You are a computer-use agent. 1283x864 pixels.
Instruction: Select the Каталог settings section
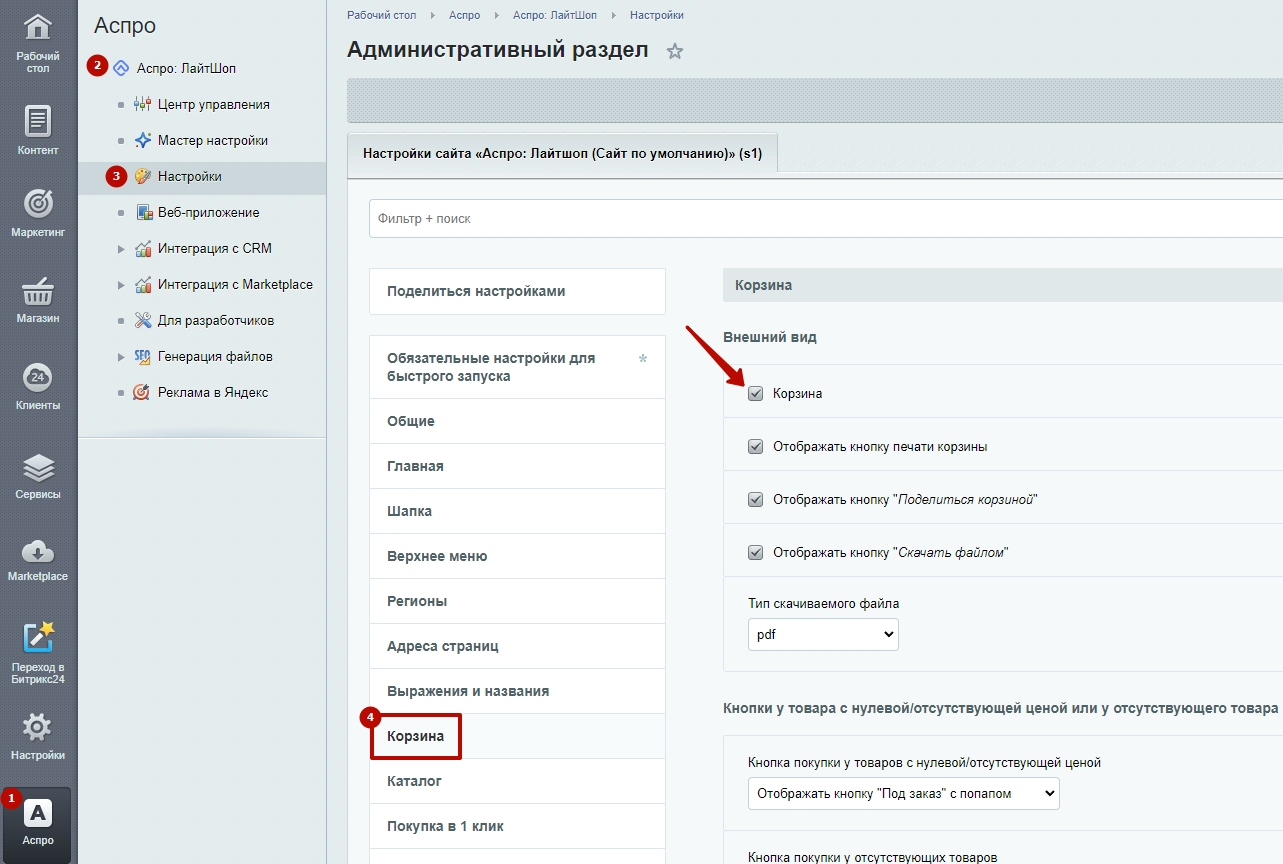click(517, 781)
